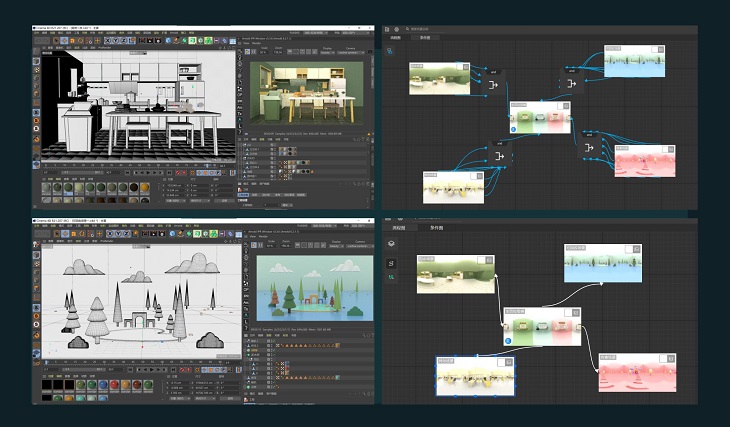Click the first material ball in kitchen scene
The height and width of the screenshot is (427, 730).
(47, 188)
